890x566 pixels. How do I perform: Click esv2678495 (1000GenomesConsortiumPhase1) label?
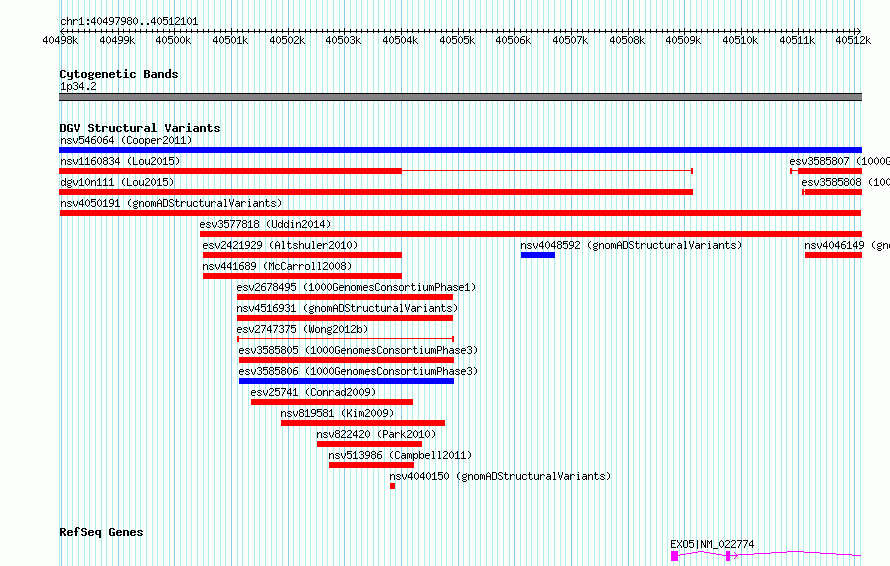[x=356, y=287]
